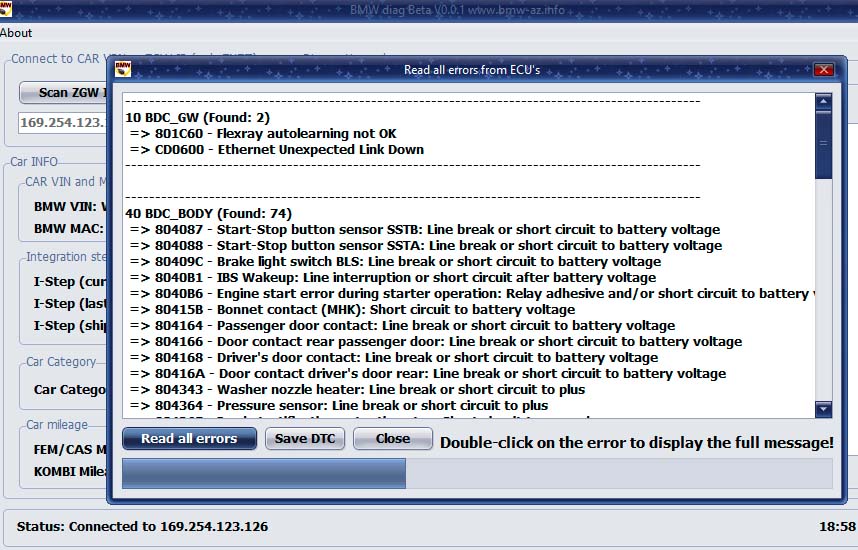Select error 804168 Driver's door contact
This screenshot has height=550, width=858.
(x=393, y=357)
